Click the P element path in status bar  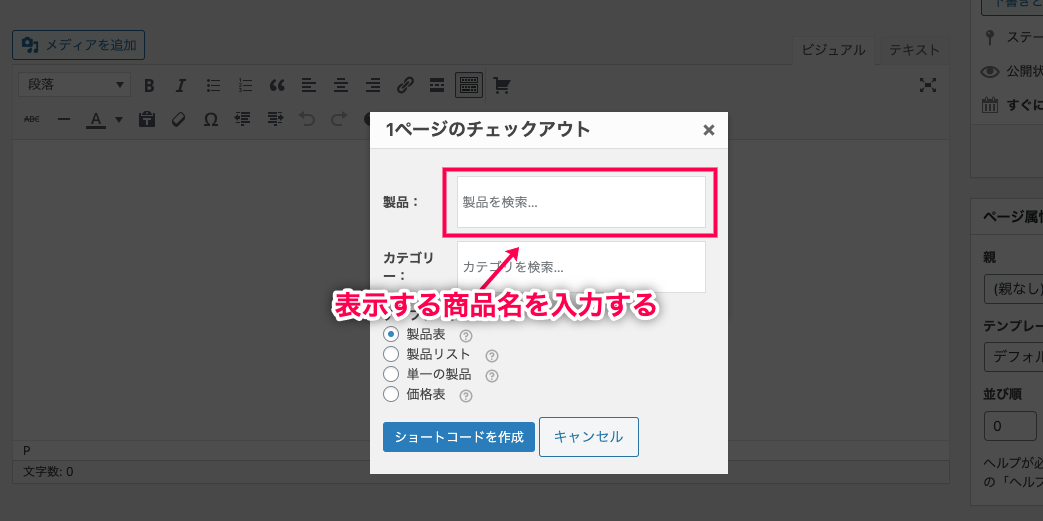(x=27, y=450)
